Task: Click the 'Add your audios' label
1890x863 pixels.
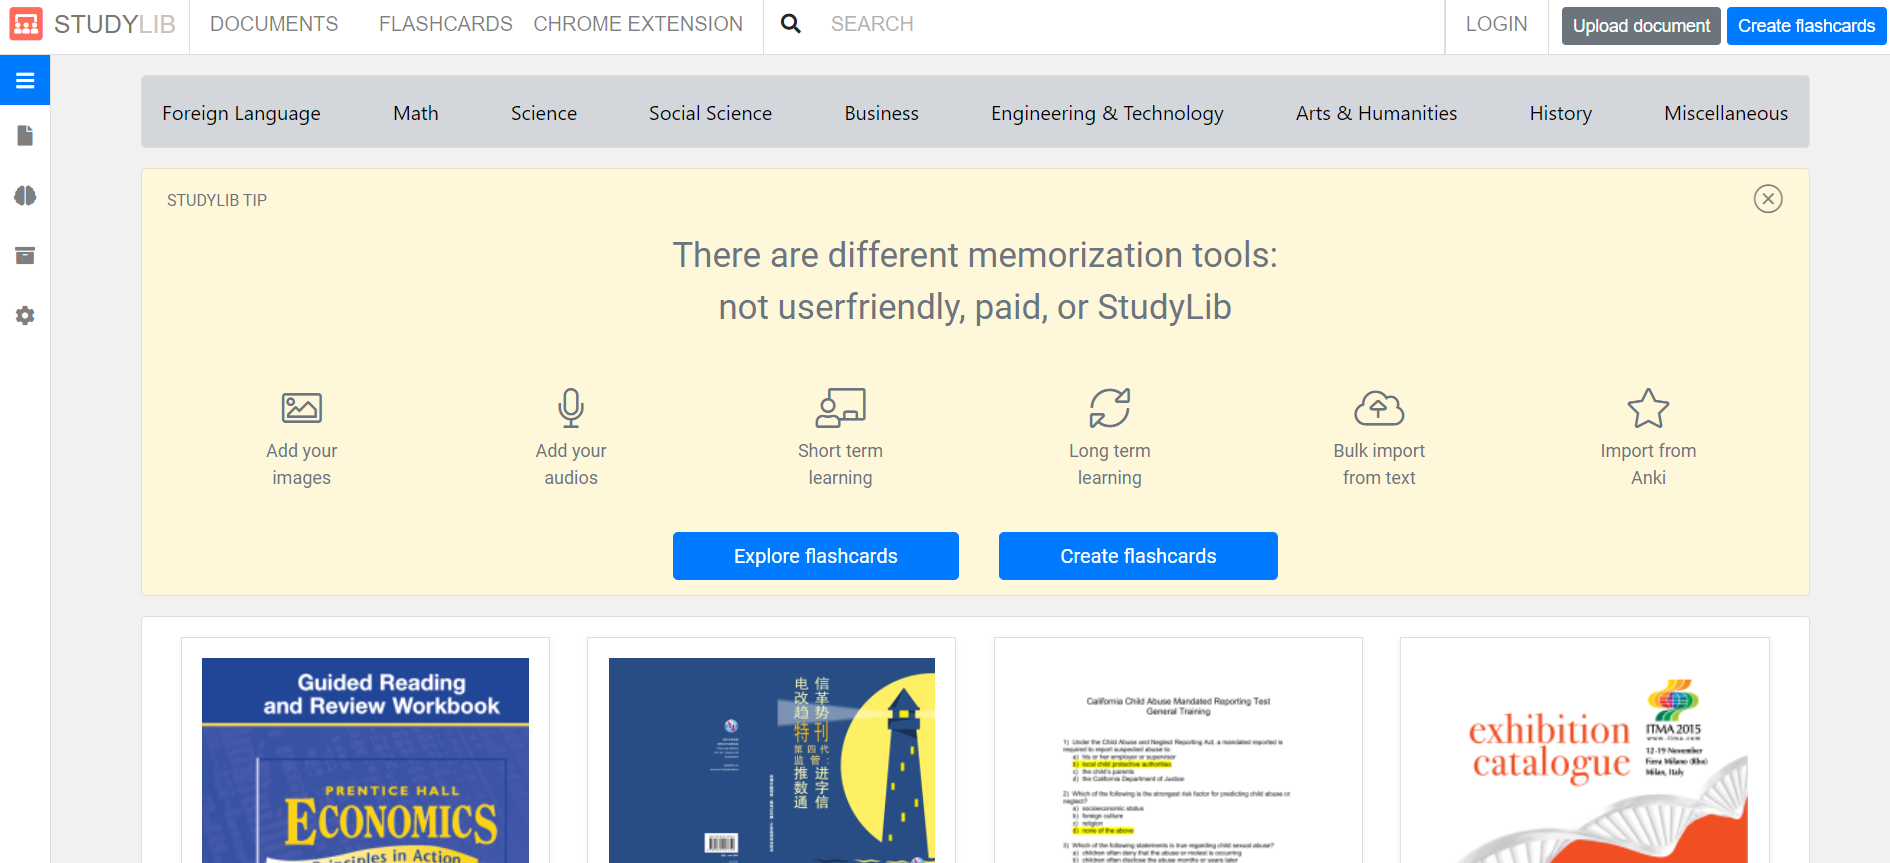Action: tap(571, 464)
